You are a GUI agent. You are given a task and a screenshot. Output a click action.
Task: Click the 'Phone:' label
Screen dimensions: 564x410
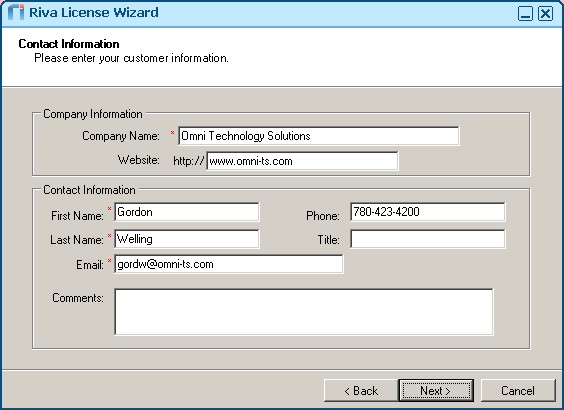(x=323, y=216)
